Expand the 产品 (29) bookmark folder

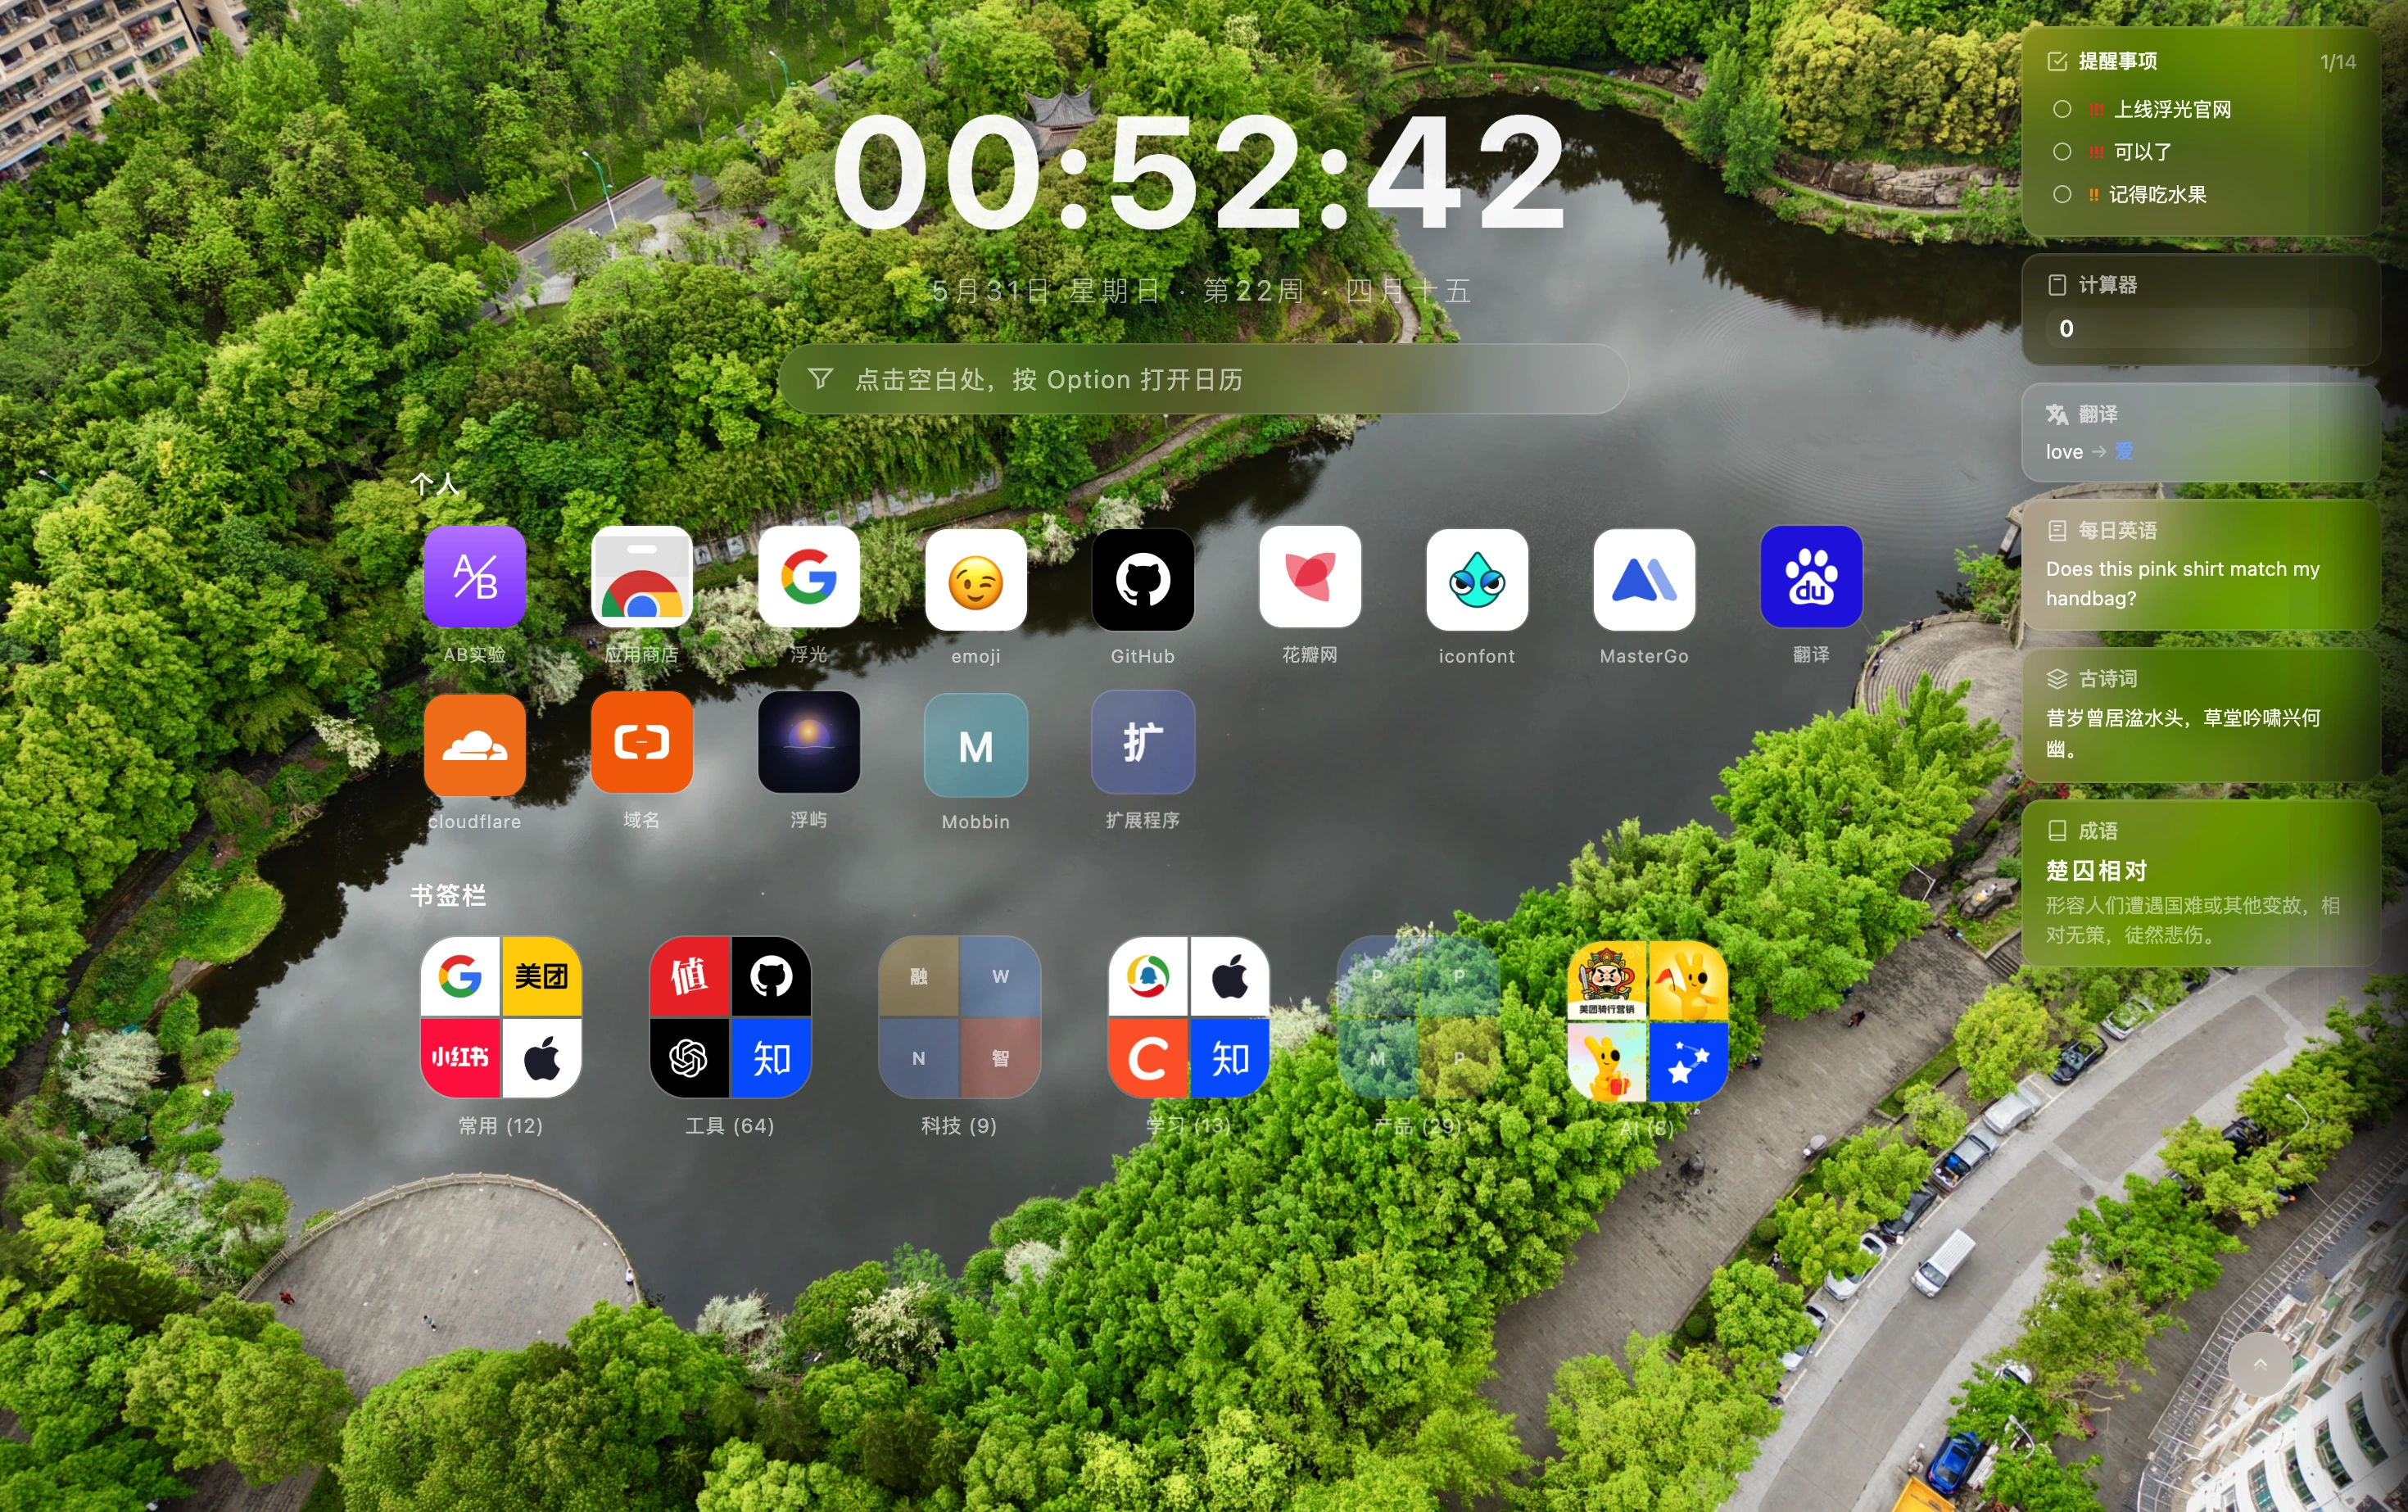1418,1017
